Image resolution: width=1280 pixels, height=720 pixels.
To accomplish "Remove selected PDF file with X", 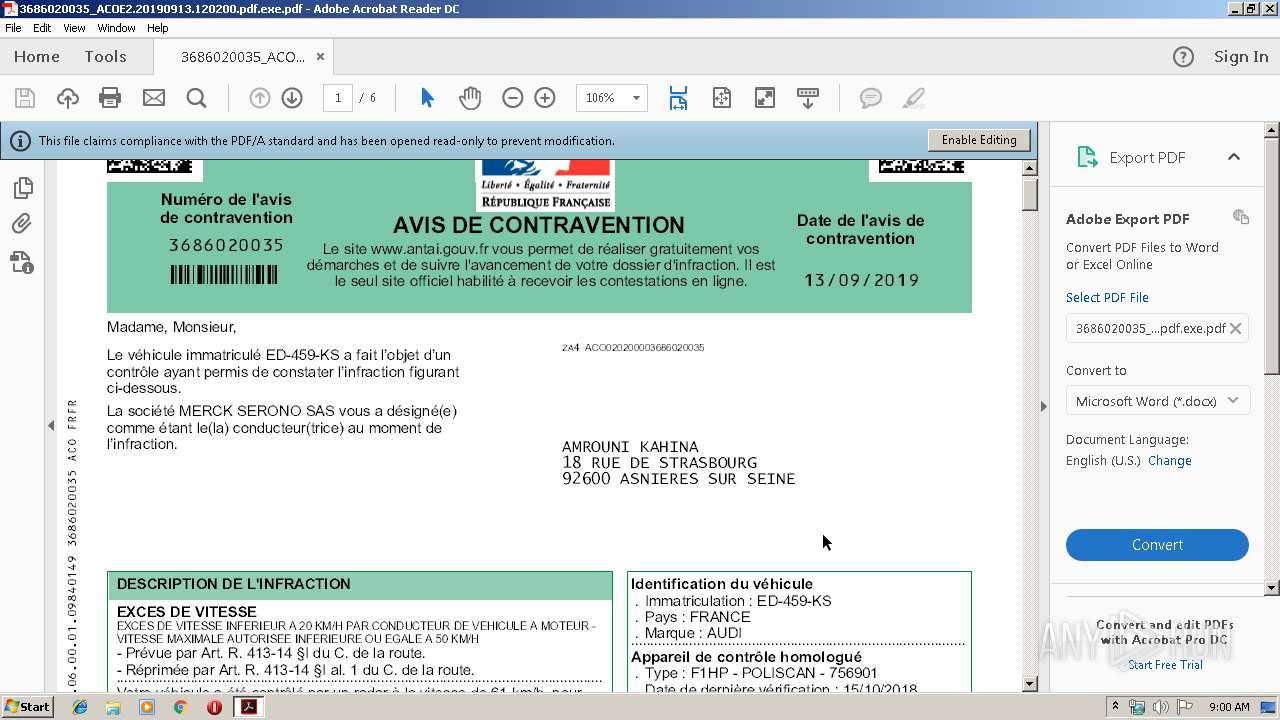I will click(x=1236, y=328).
